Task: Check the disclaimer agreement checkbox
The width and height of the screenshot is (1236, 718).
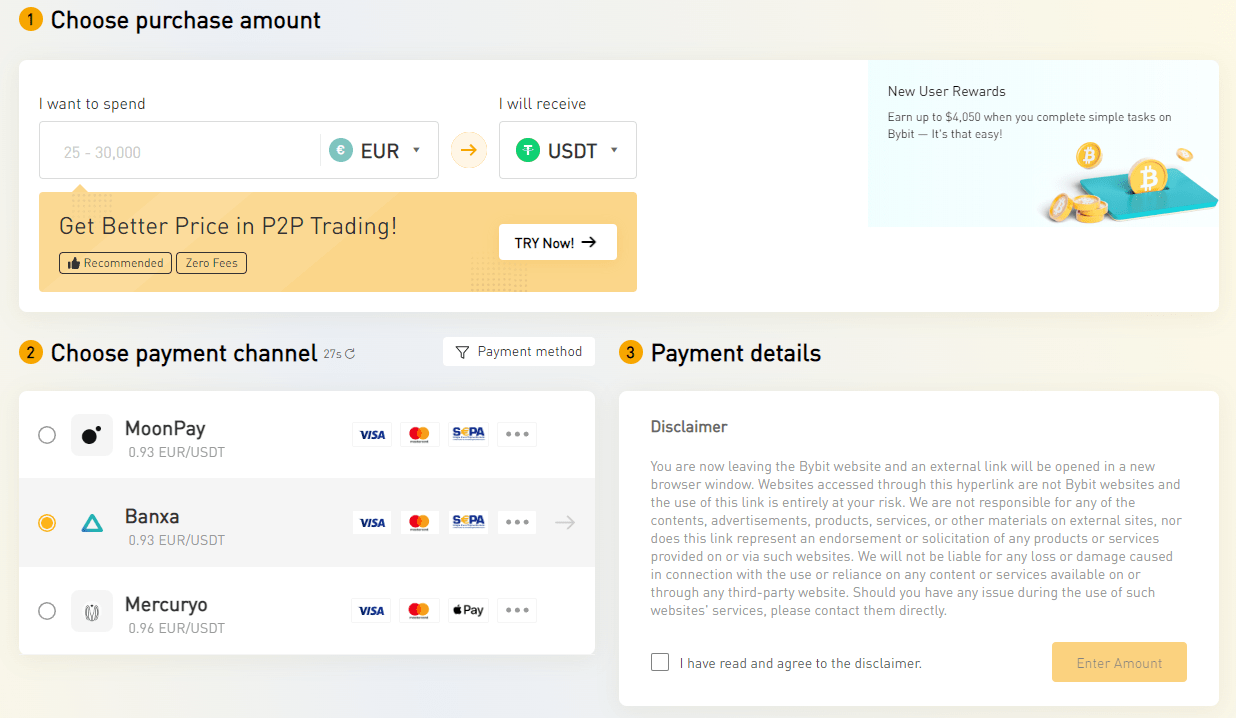Action: [x=659, y=661]
